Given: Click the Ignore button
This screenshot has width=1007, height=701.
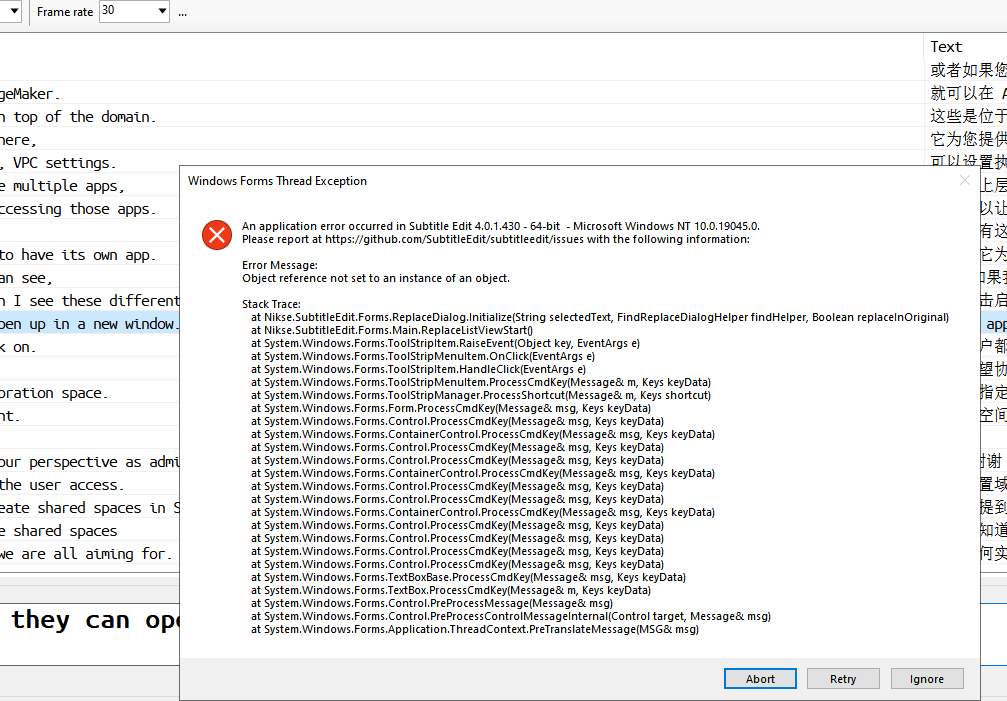Looking at the screenshot, I should point(925,678).
